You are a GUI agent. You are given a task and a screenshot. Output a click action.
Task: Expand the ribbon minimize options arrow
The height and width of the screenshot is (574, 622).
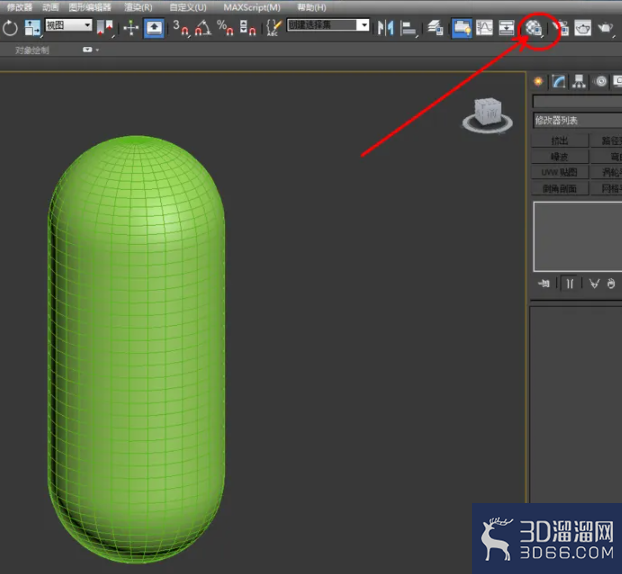point(98,50)
